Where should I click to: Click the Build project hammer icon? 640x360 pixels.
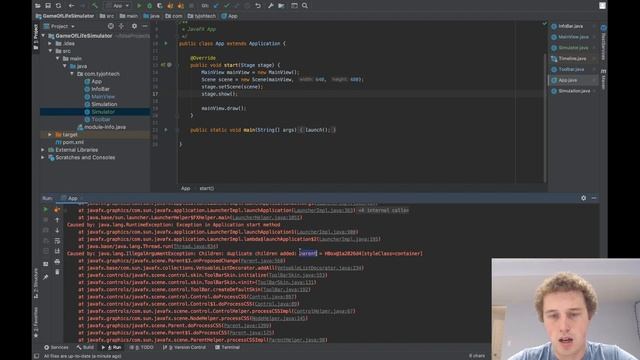(95, 6)
